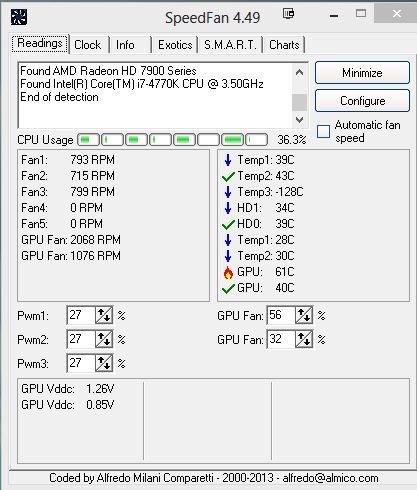Click the GPU Fan 56% stepper arrows

click(304, 315)
